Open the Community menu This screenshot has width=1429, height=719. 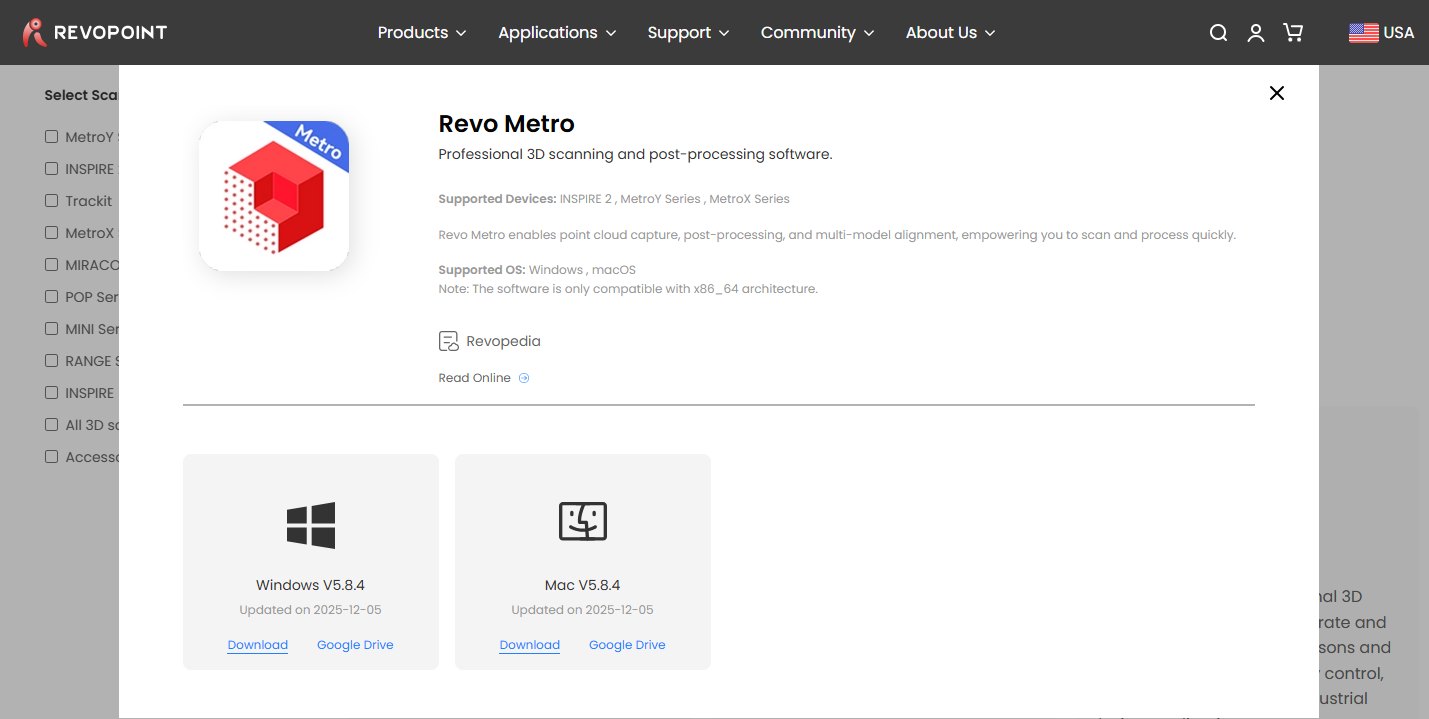[817, 33]
